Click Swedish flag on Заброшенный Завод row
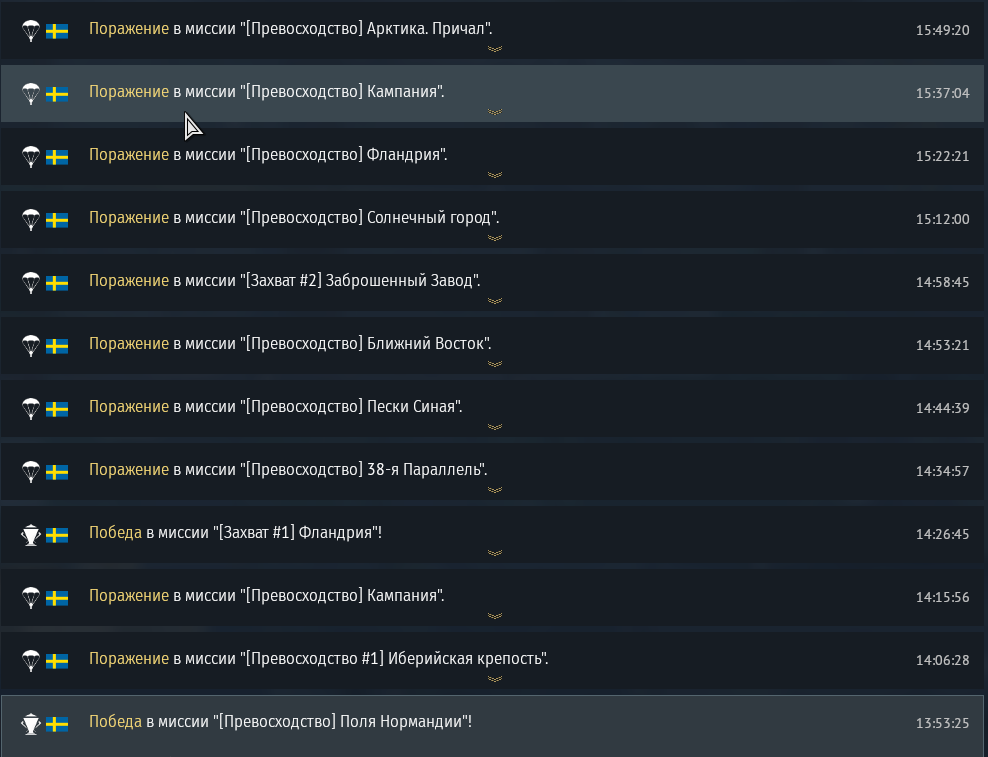 [57, 282]
